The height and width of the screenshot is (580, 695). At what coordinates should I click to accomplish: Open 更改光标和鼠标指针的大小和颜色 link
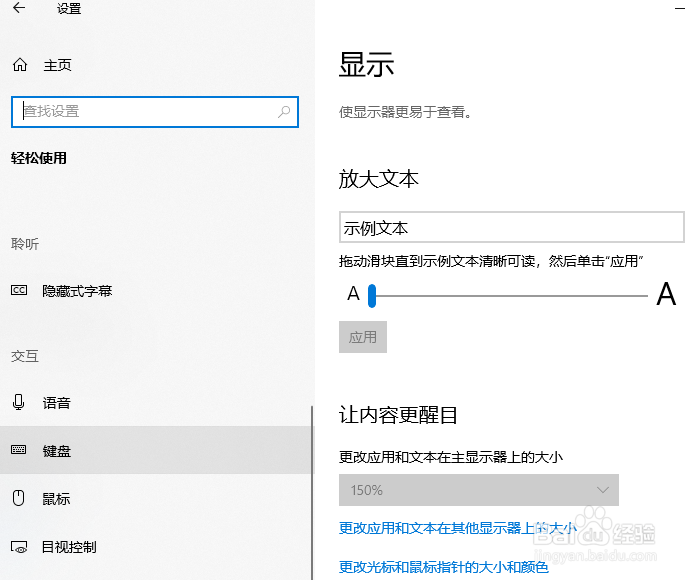coord(444,567)
